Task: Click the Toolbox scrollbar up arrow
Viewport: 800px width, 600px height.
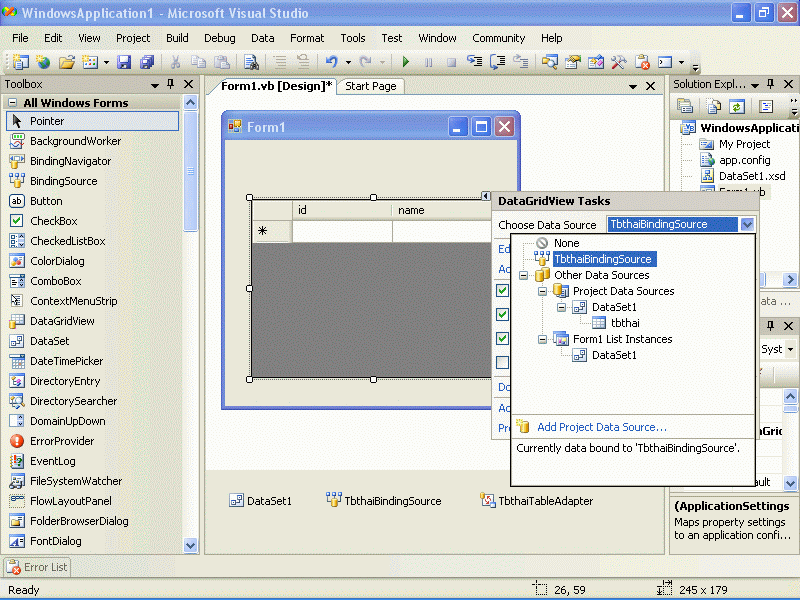Action: [190, 103]
